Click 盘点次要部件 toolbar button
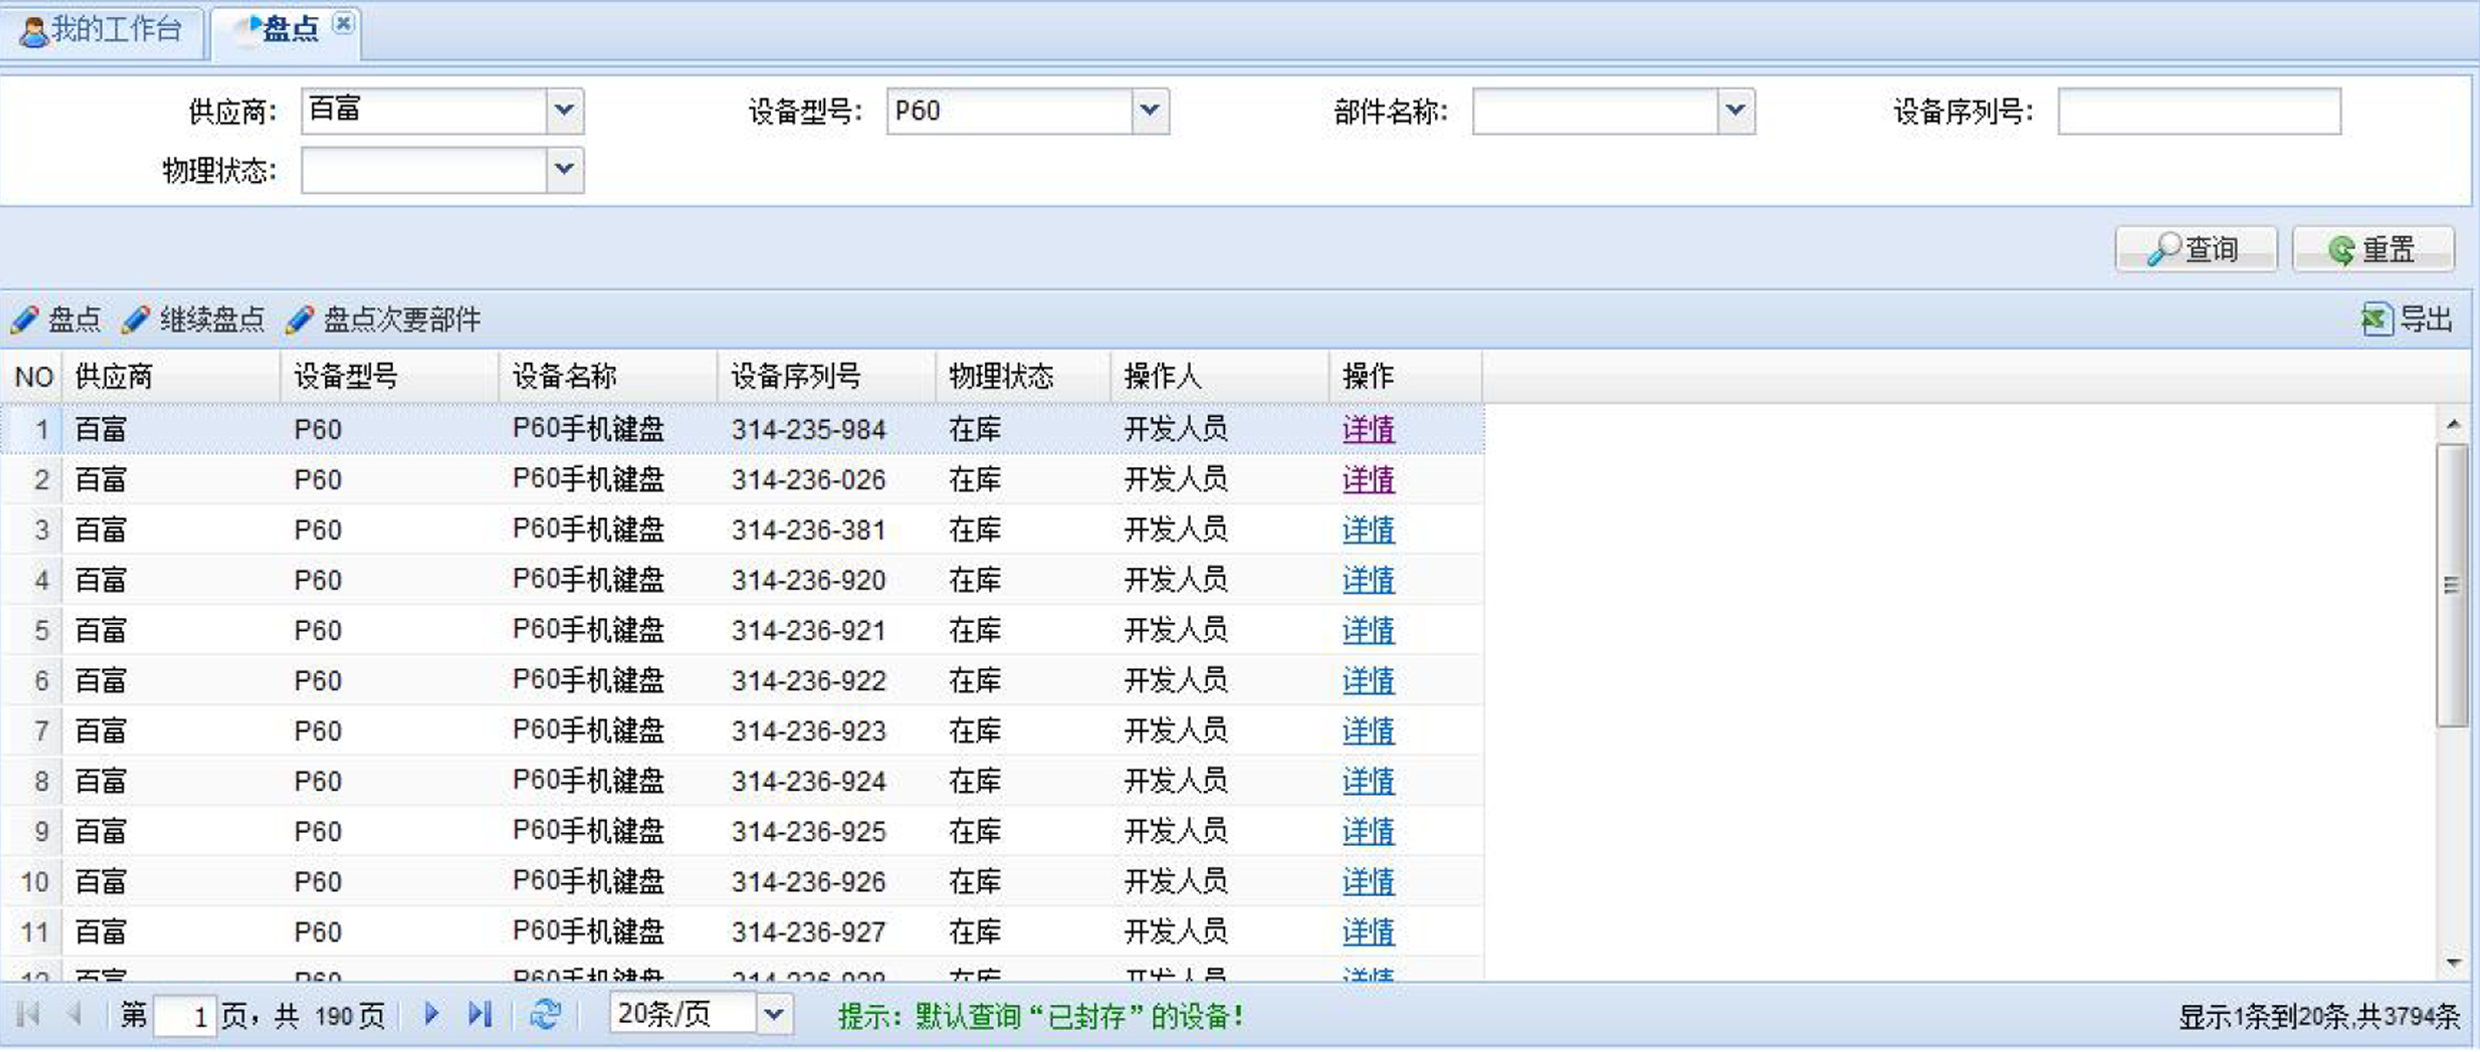 pyautogui.click(x=384, y=320)
